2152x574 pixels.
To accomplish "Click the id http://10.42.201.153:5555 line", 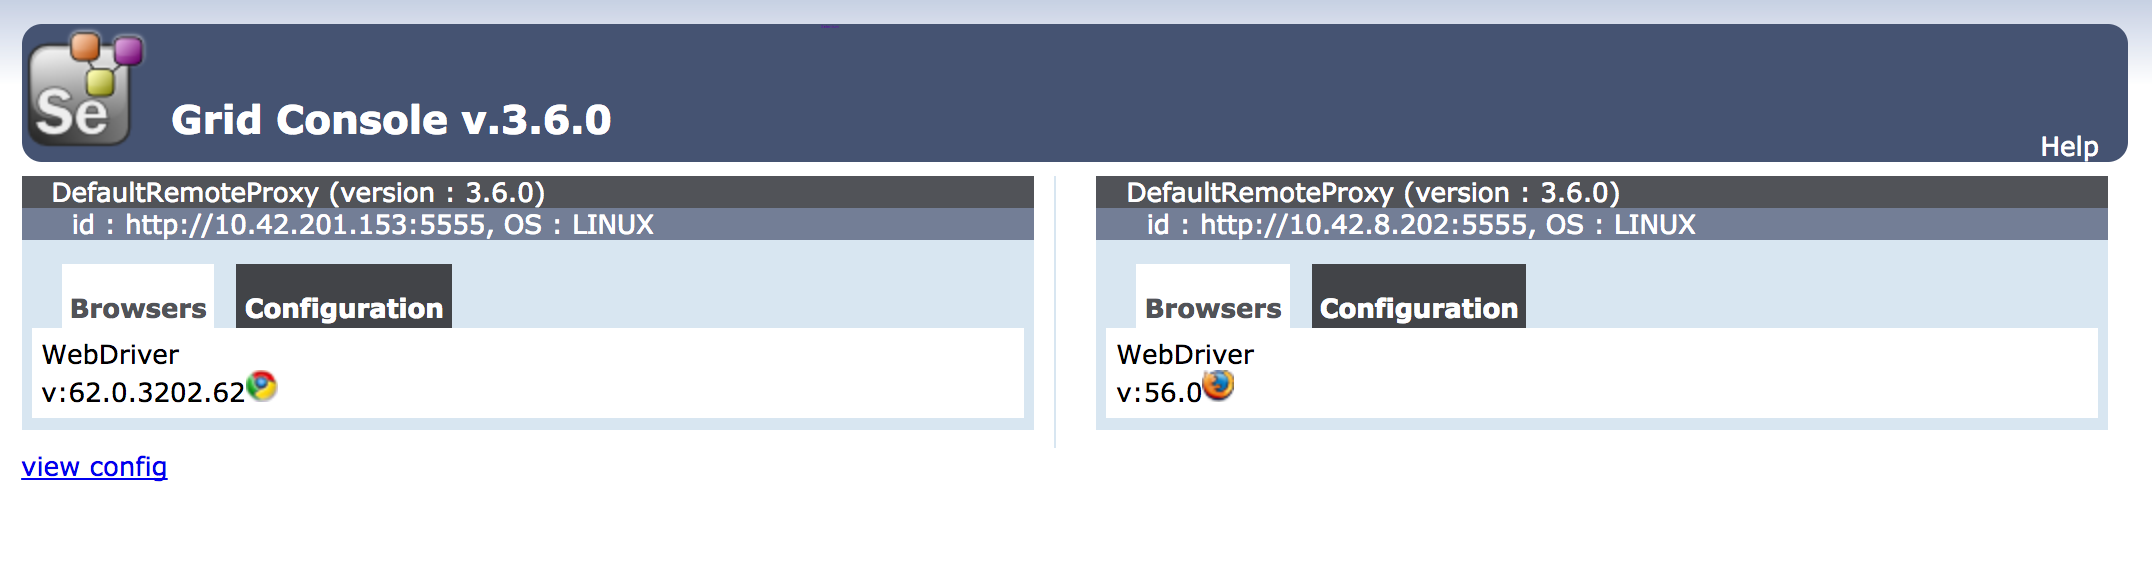I will coord(362,224).
